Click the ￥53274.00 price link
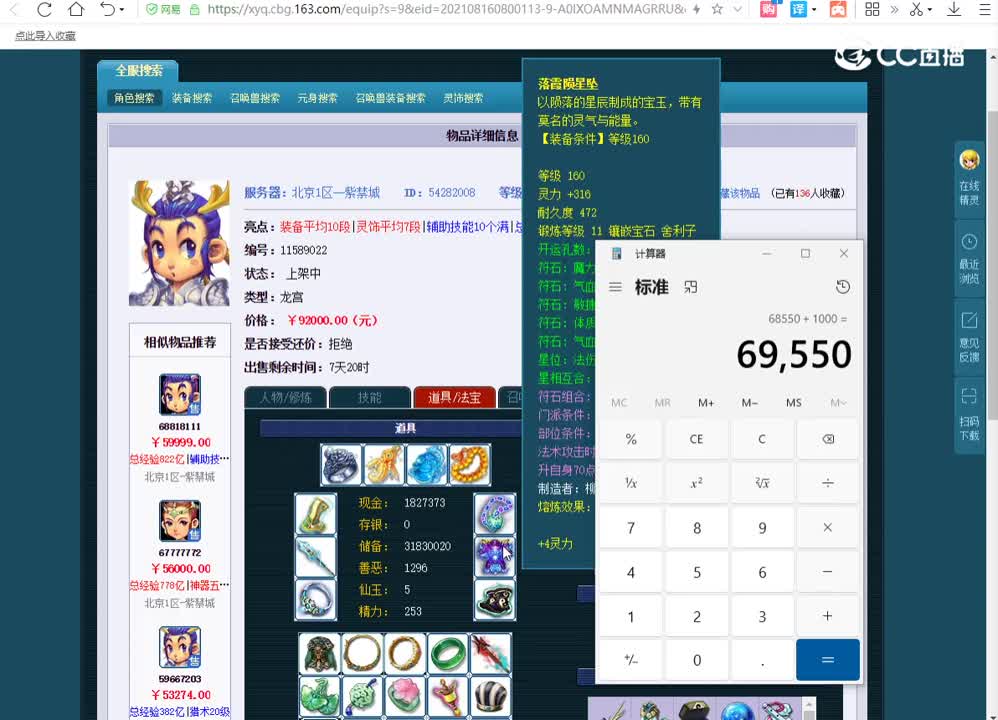This screenshot has height=720, width=998. click(x=181, y=695)
